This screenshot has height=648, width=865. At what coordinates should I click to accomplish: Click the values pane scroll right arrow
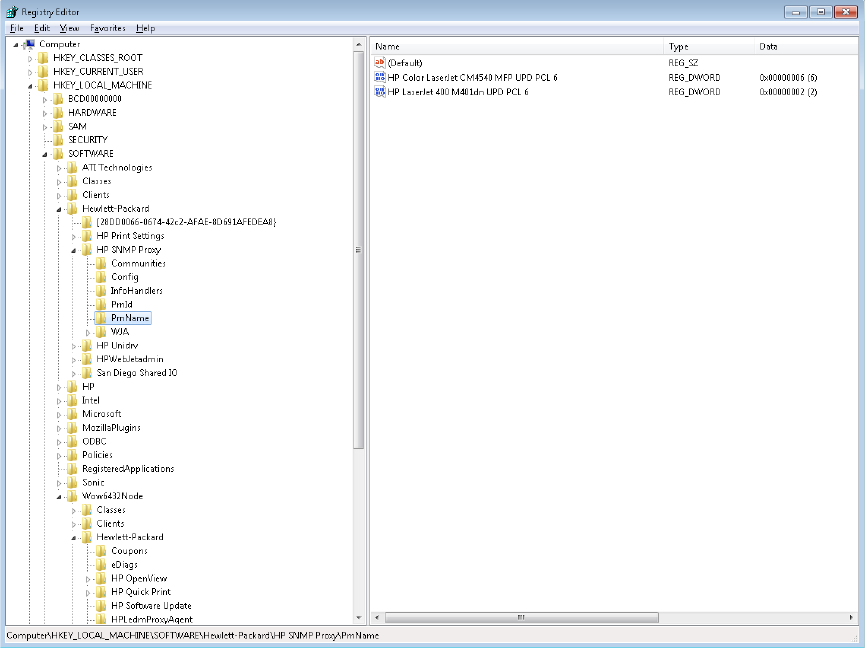tap(852, 618)
